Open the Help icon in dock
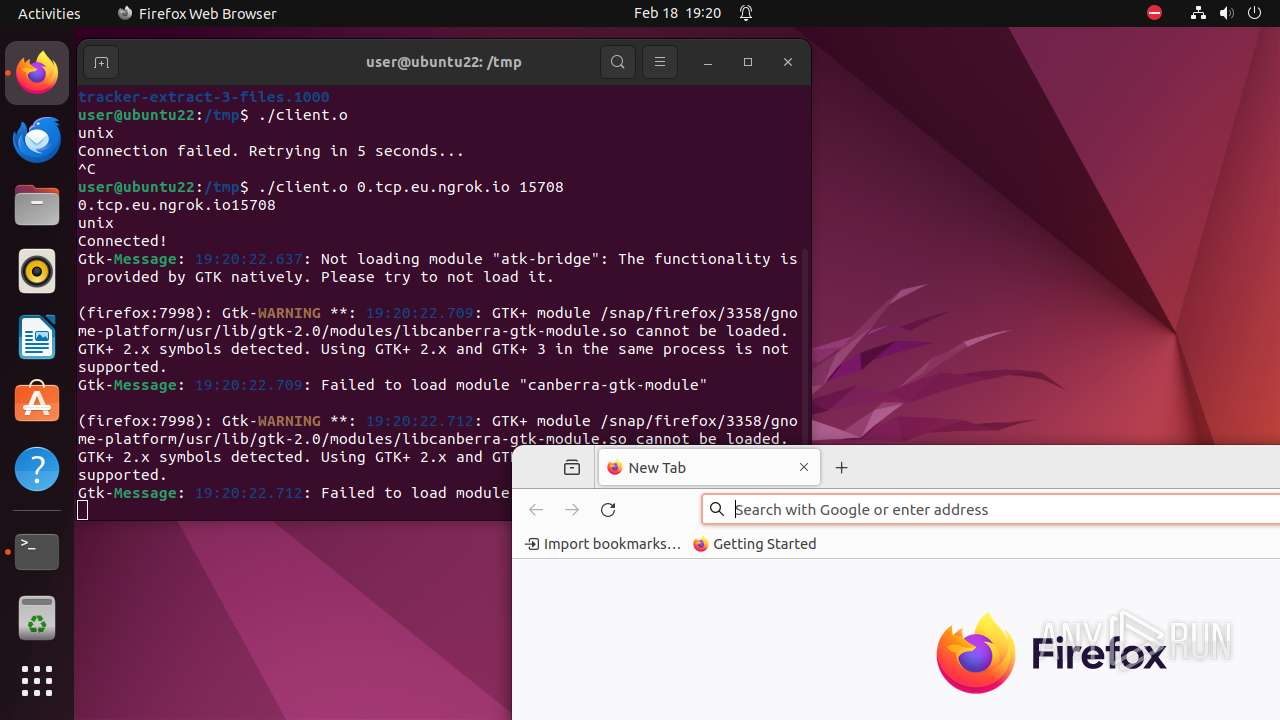 [37, 469]
